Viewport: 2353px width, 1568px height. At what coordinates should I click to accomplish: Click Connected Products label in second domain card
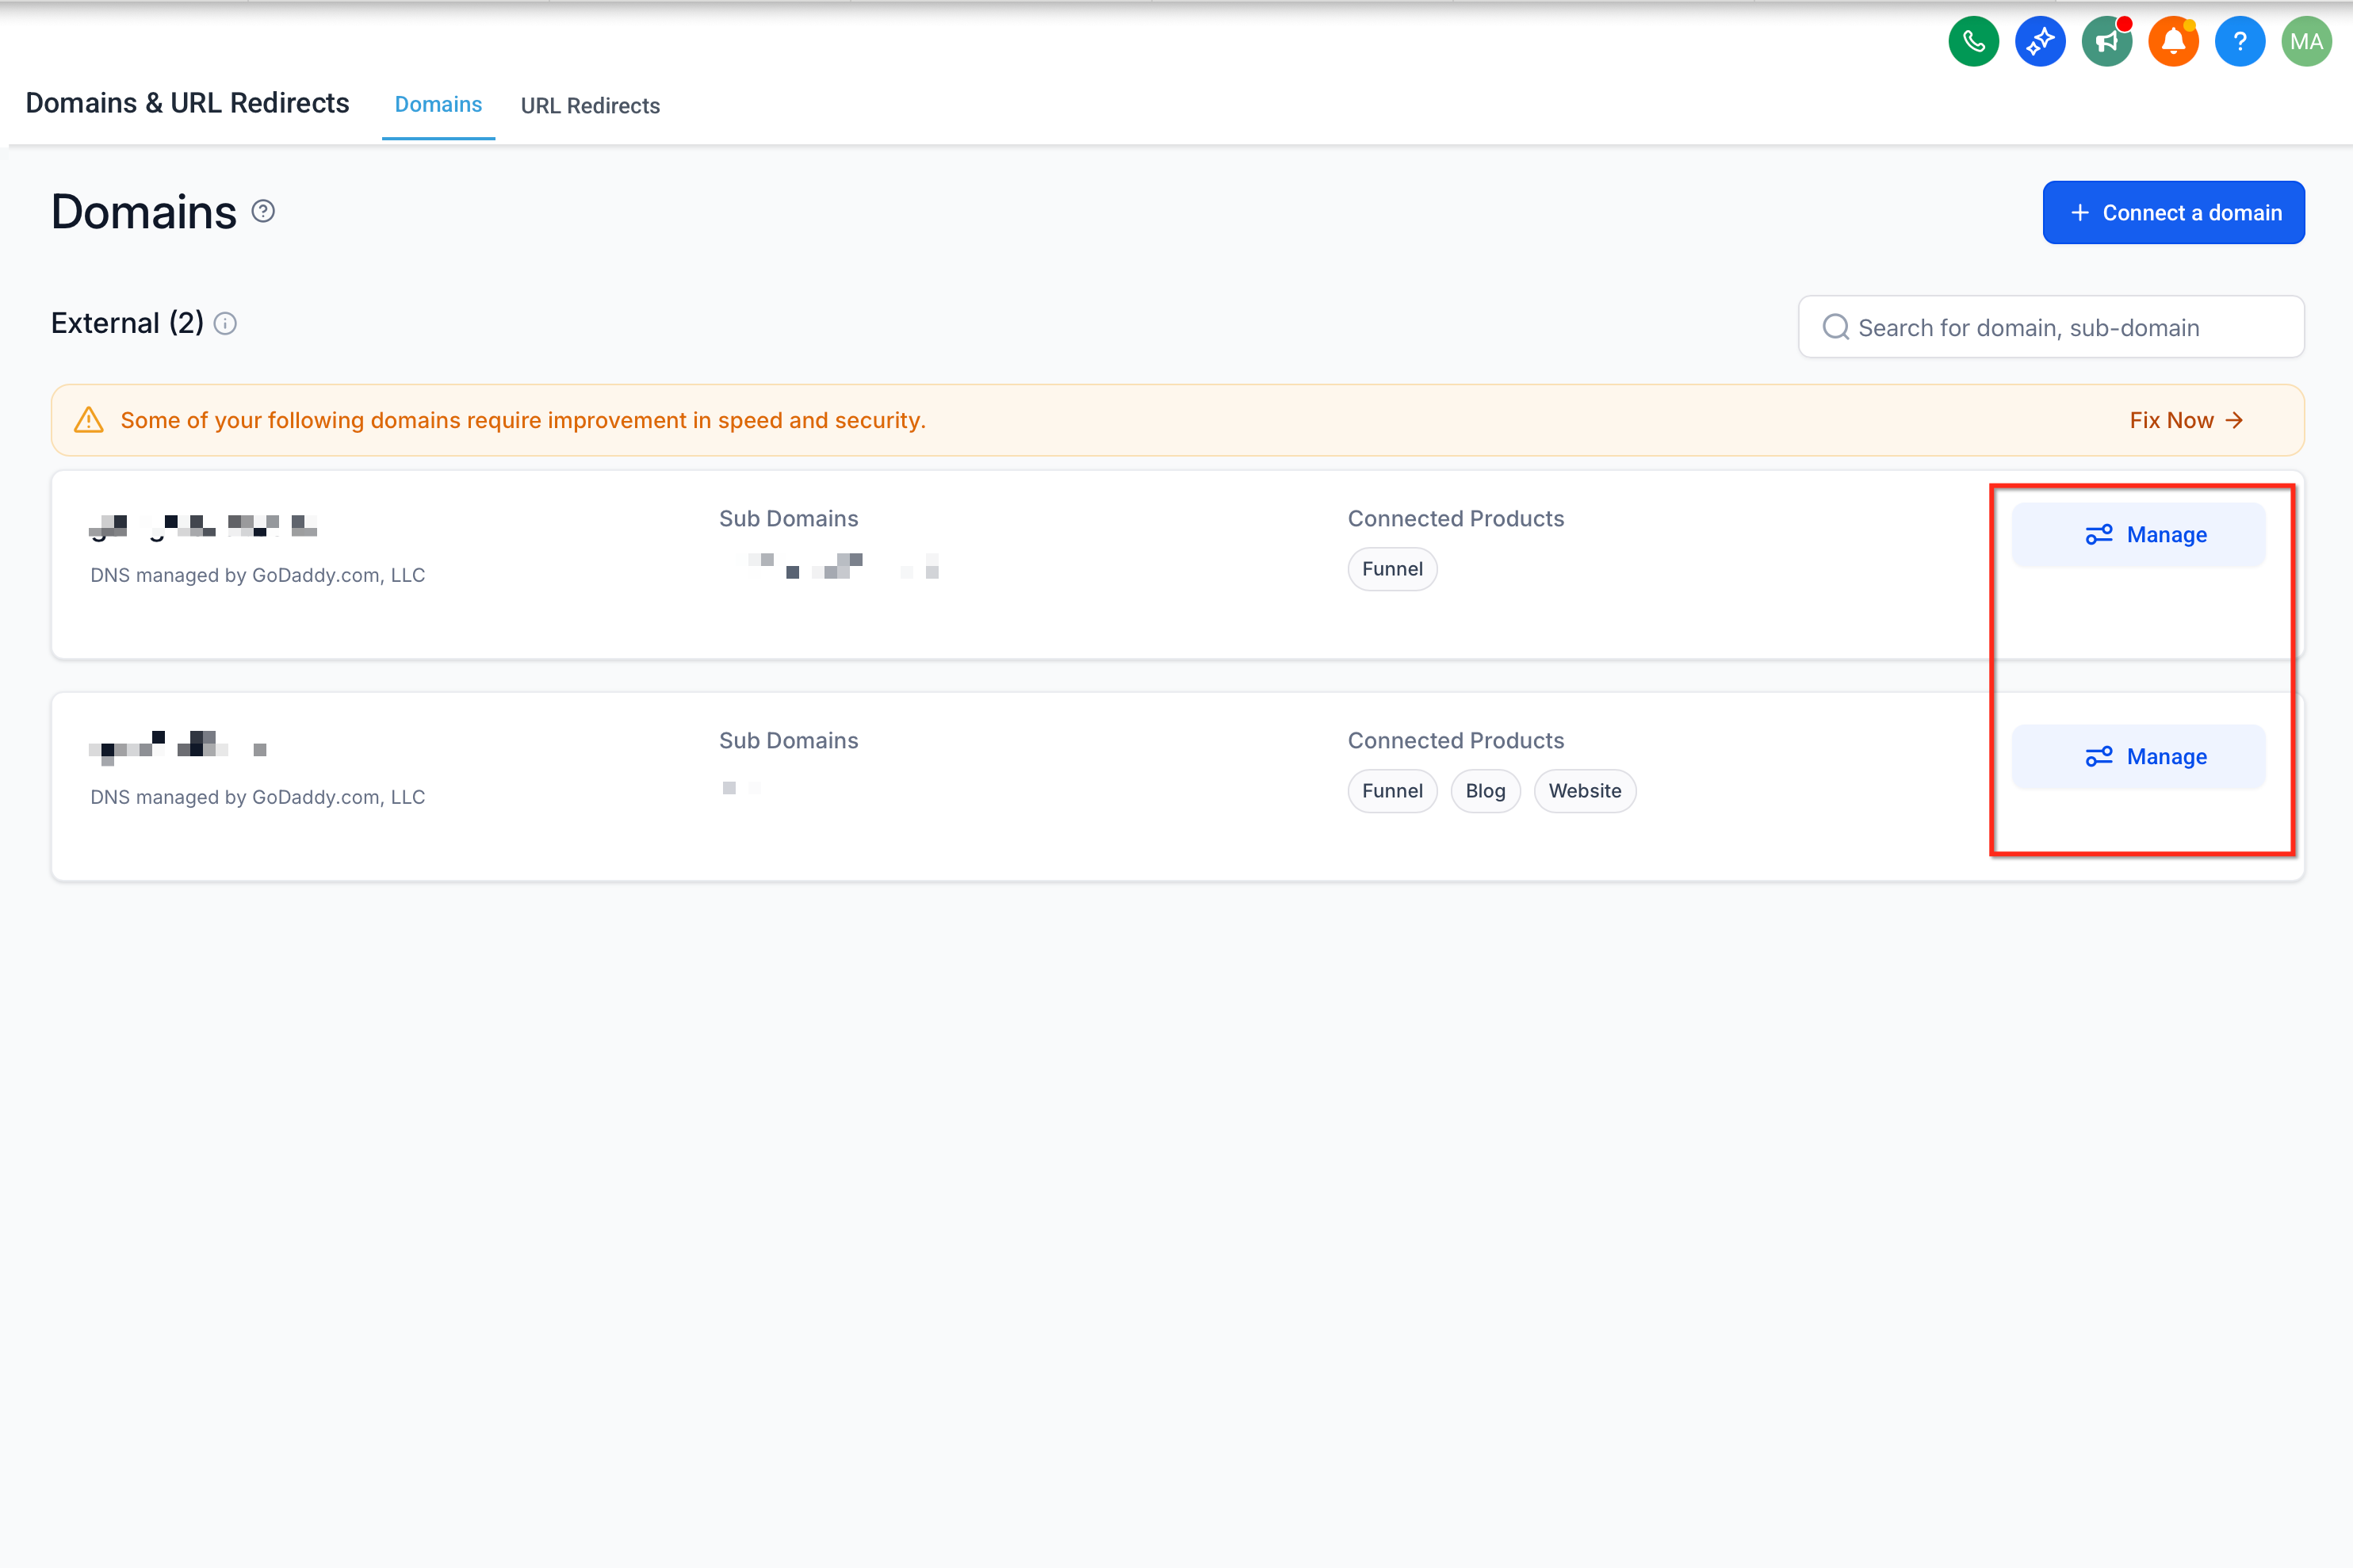click(x=1456, y=740)
